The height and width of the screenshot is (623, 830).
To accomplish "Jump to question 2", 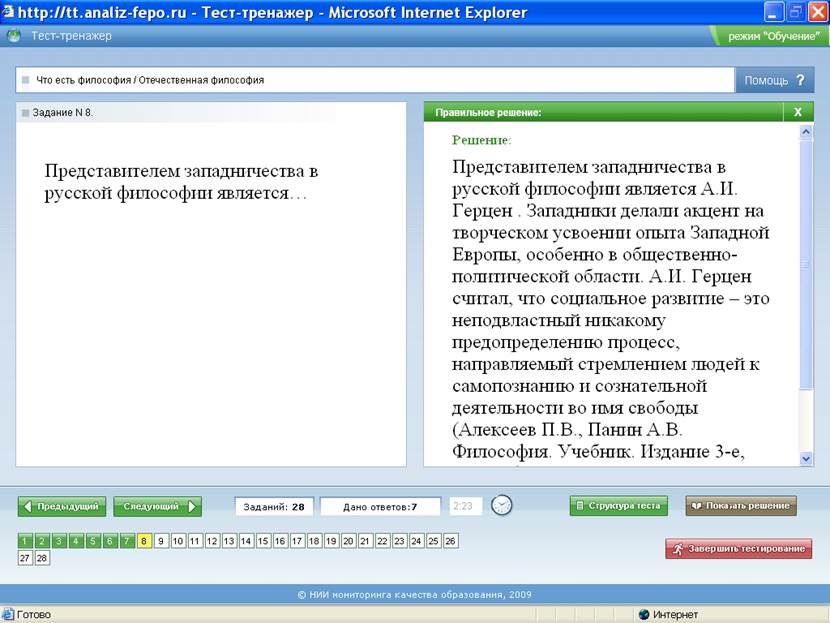I will (x=42, y=541).
